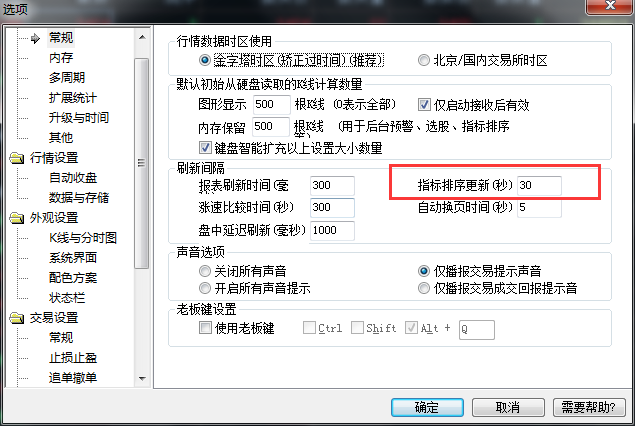Viewport: 635px width, 426px height.
Task: Open 内存 settings tree item
Action: [x=61, y=58]
